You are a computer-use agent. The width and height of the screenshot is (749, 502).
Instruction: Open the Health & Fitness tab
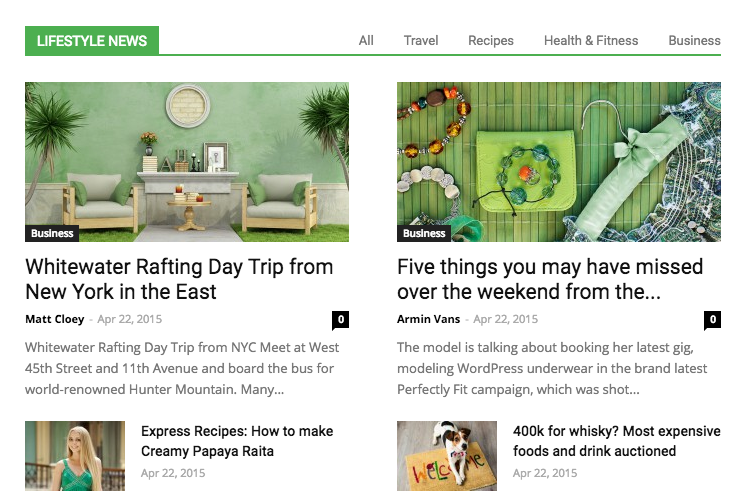591,41
